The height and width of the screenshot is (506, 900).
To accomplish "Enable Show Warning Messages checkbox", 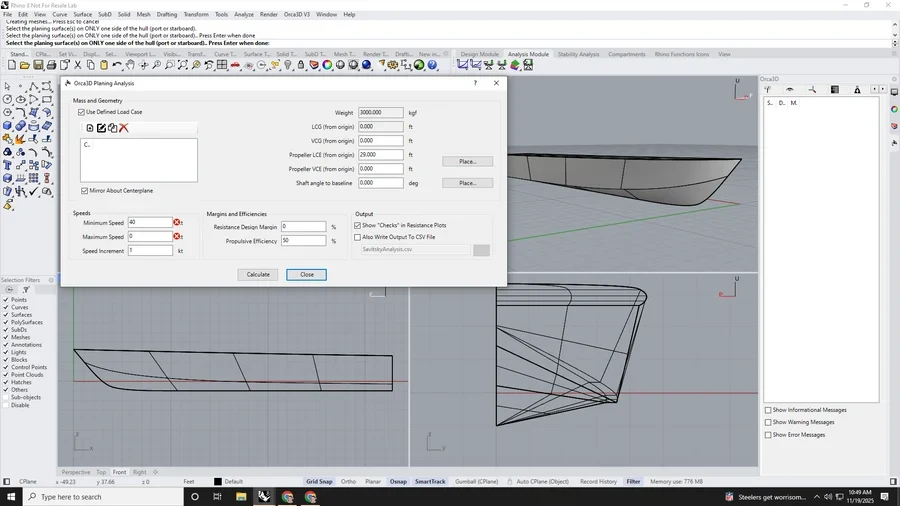I will click(x=768, y=422).
